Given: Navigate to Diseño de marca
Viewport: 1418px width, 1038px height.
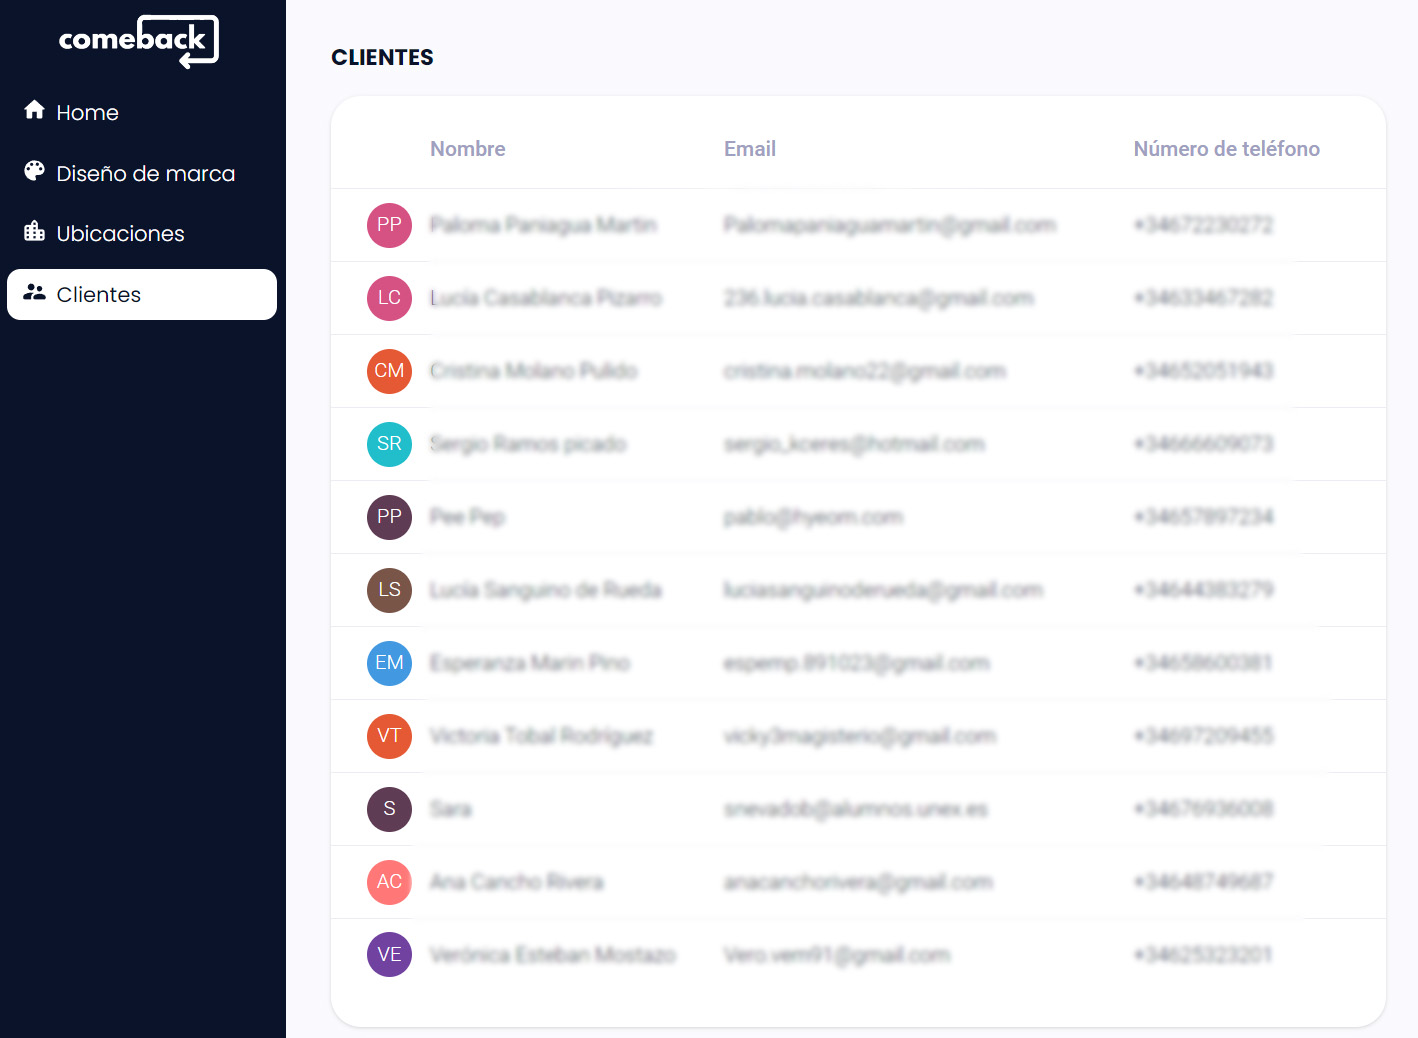Looking at the screenshot, I should coord(146,172).
